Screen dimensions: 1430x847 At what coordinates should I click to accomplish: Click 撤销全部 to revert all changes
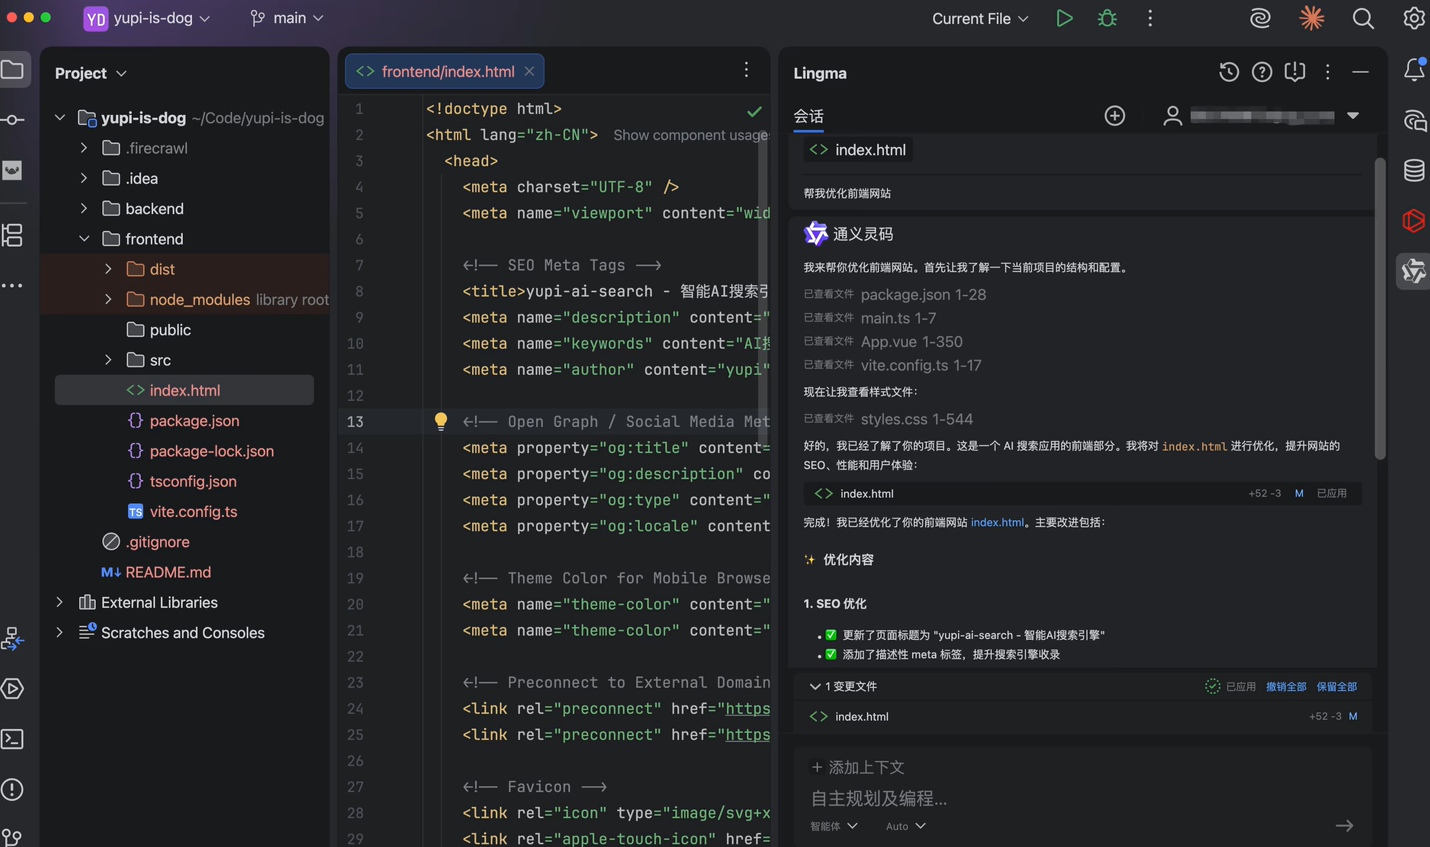tap(1286, 687)
